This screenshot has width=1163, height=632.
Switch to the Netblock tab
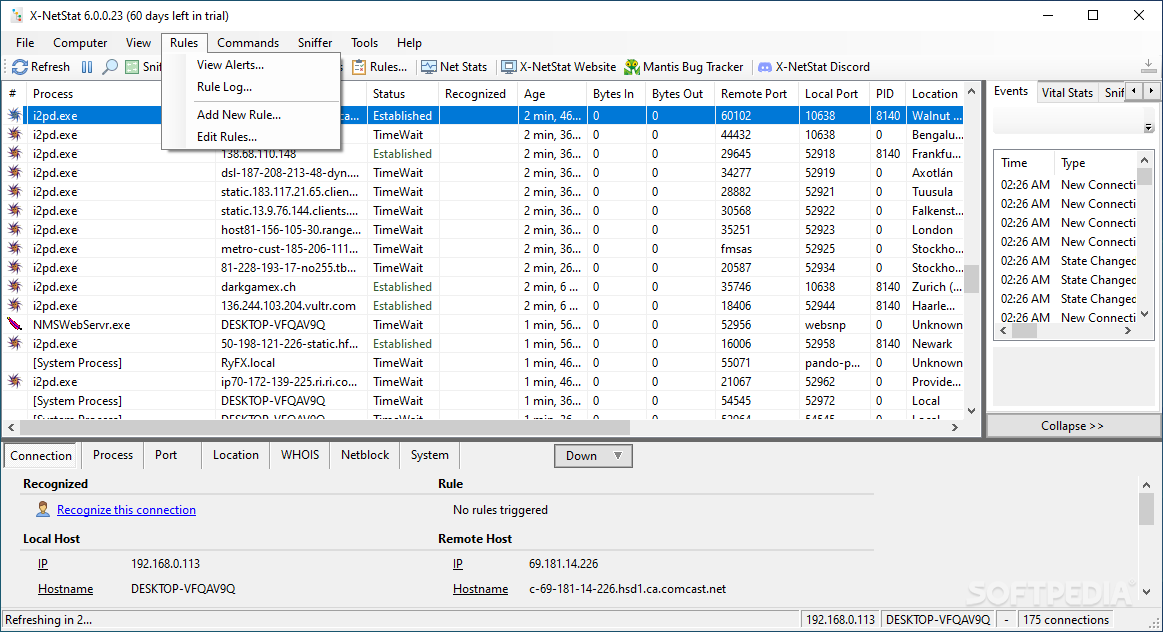click(x=365, y=455)
